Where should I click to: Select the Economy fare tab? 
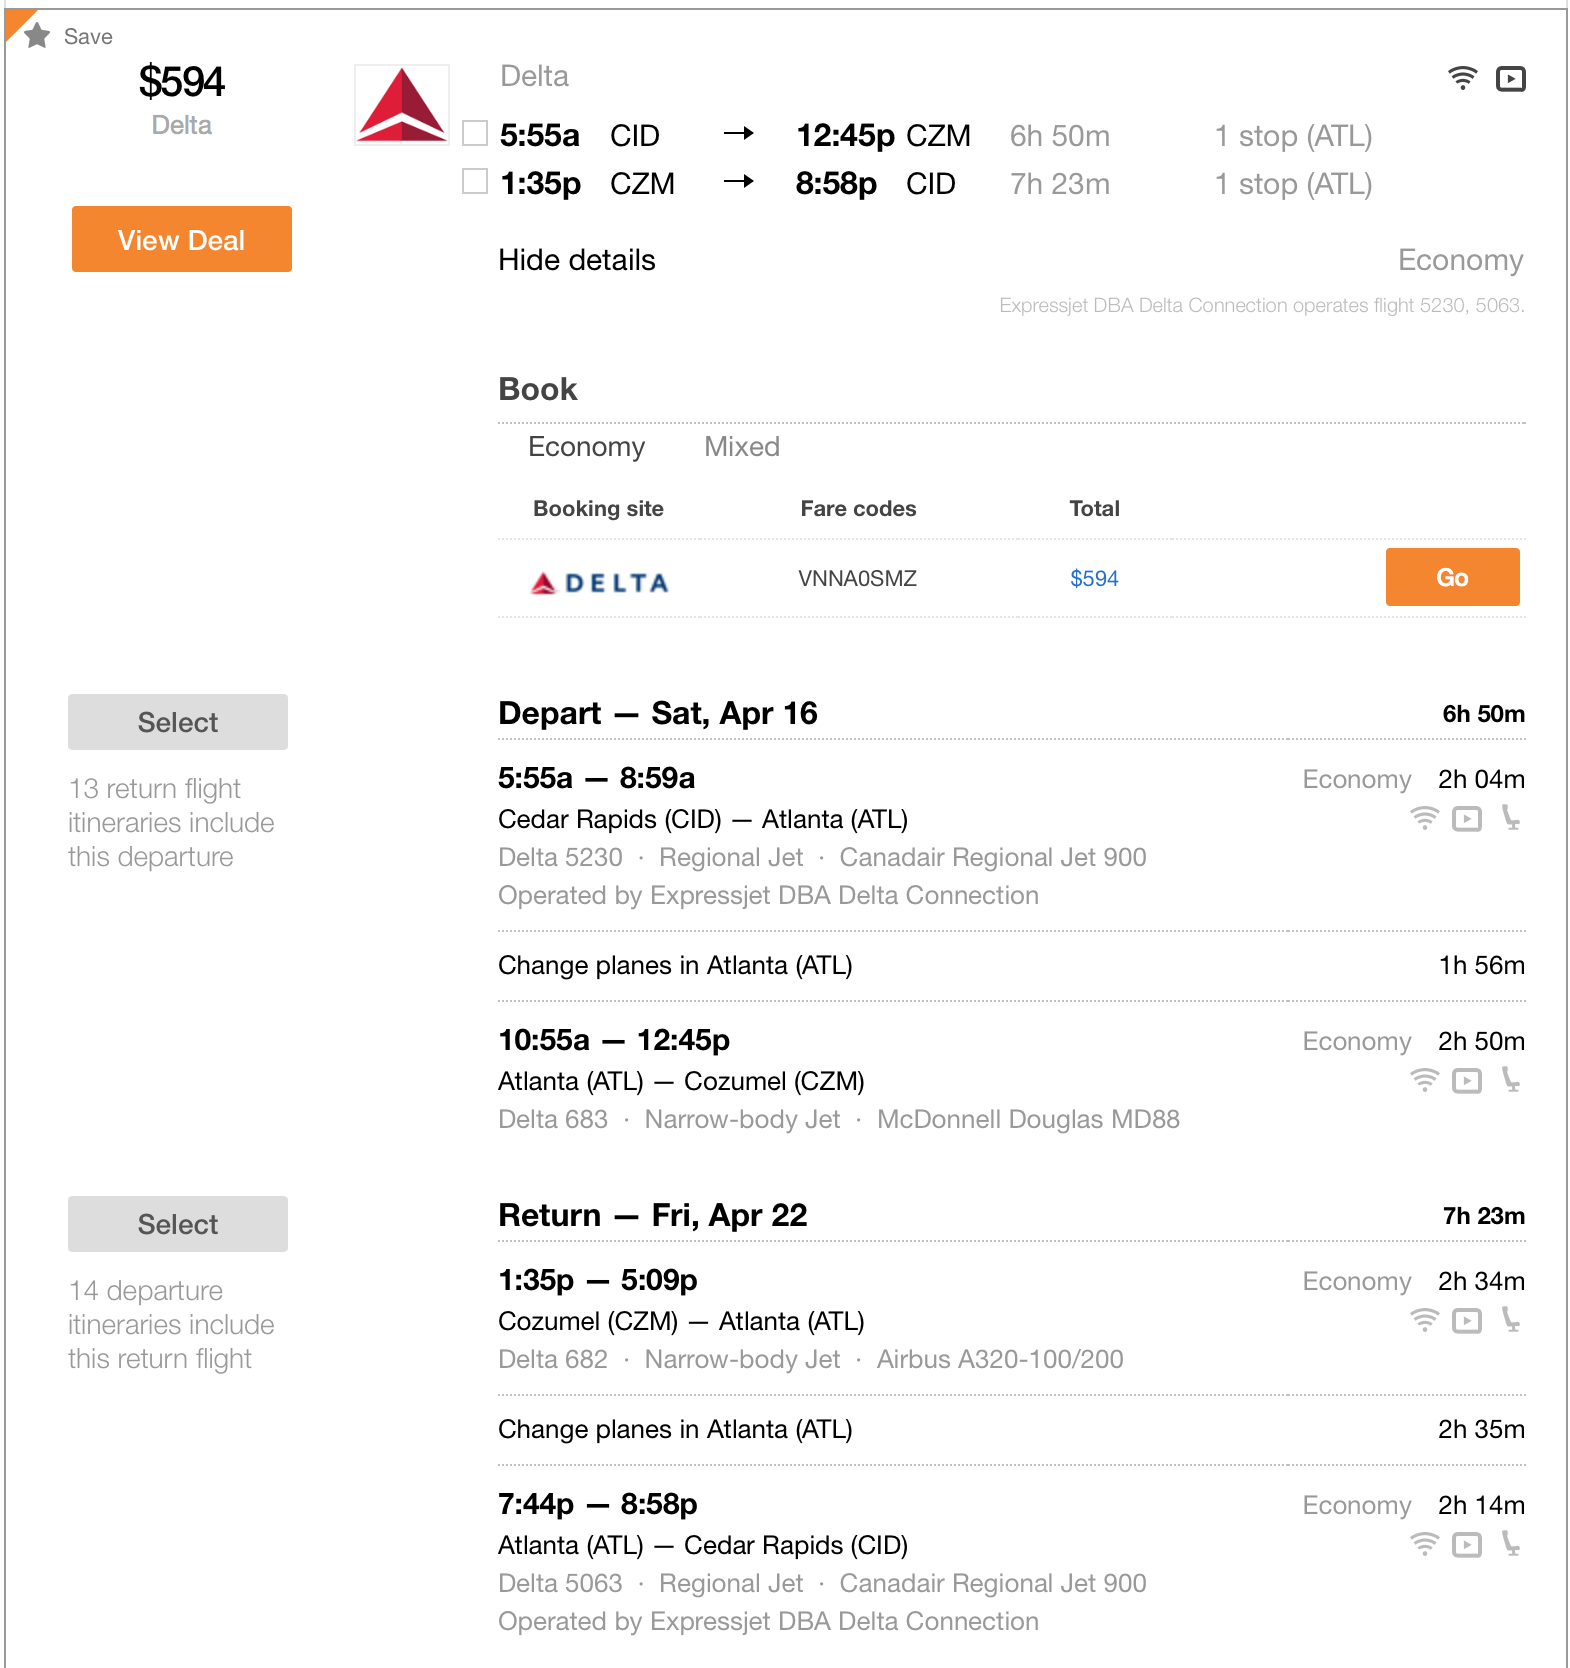coord(587,447)
